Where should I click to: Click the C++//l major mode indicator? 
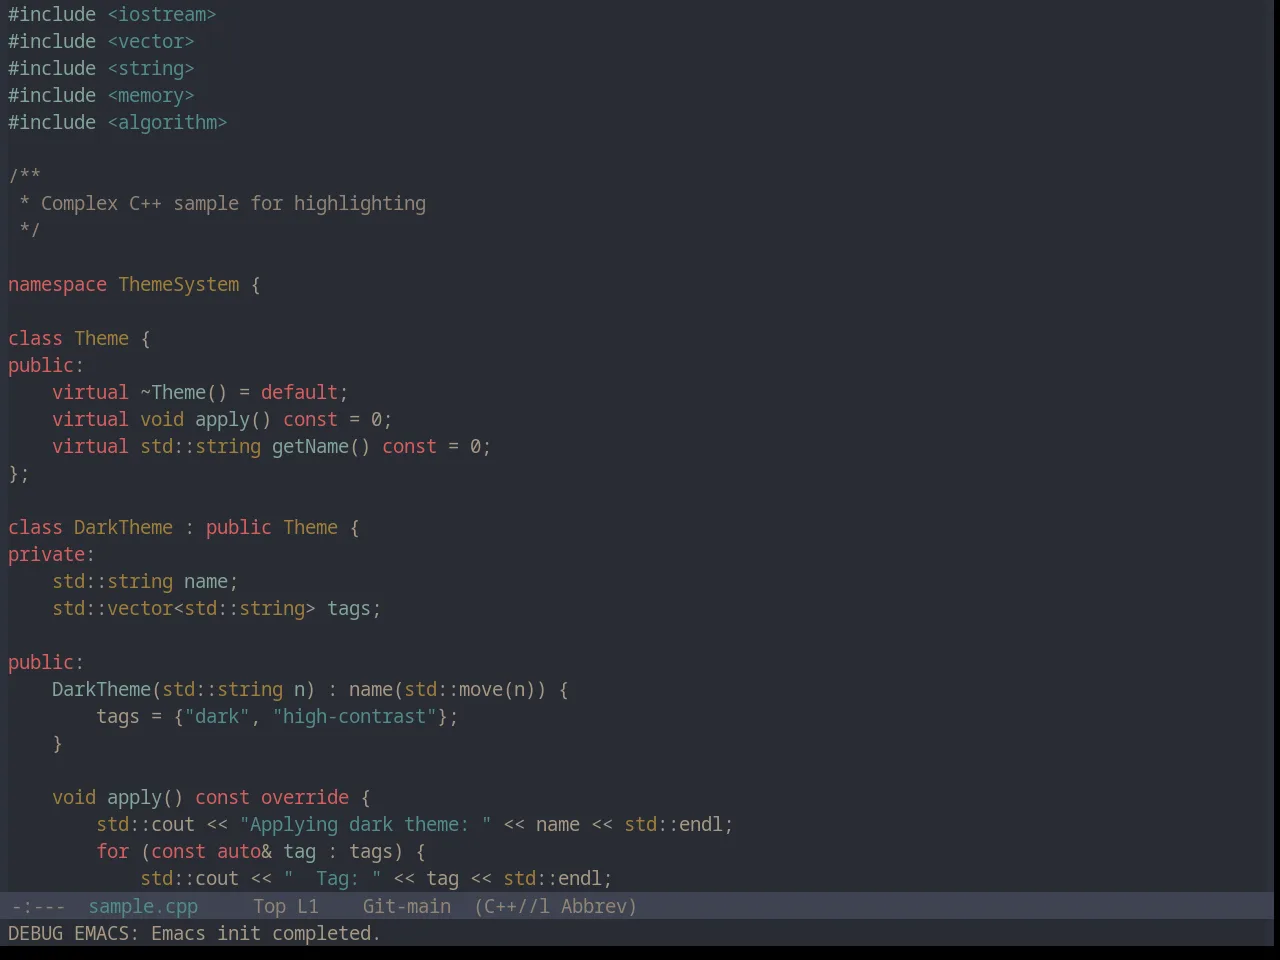[512, 906]
